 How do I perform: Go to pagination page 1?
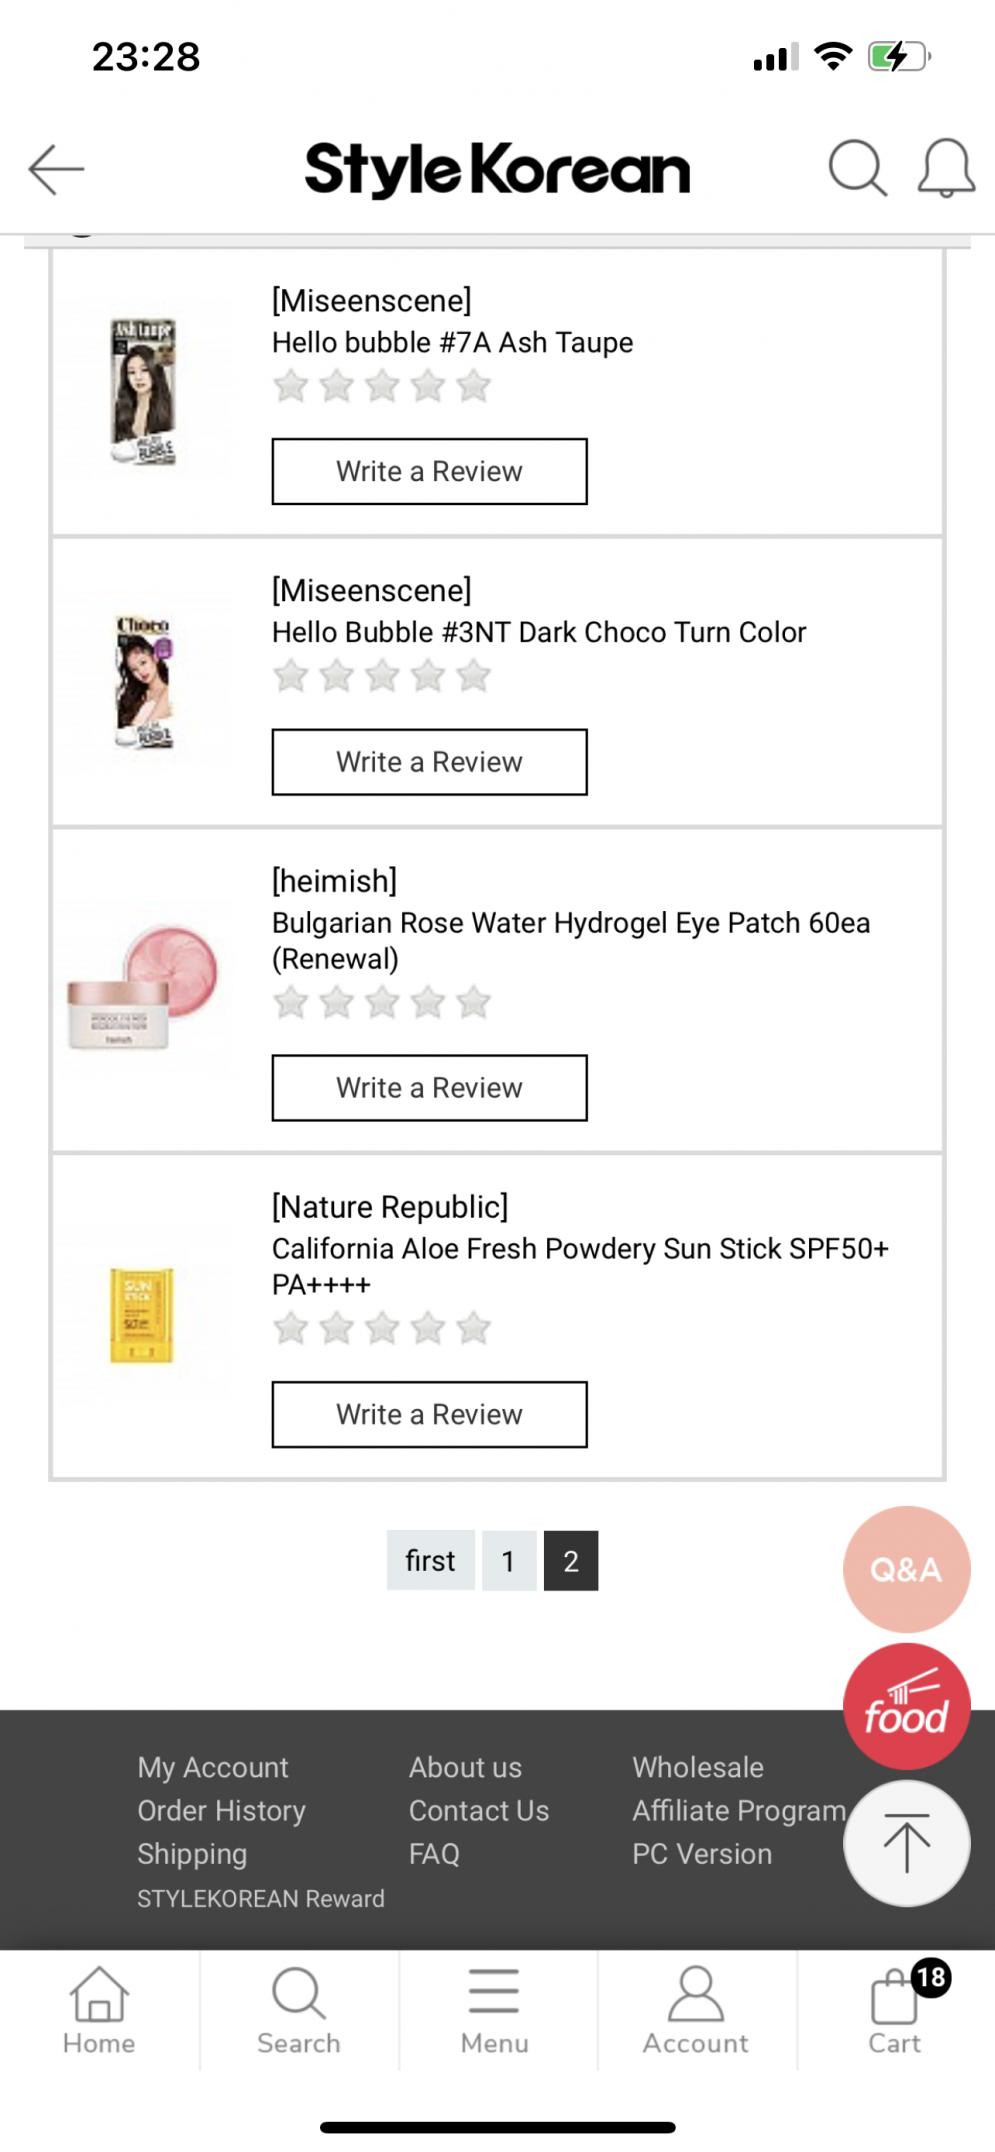[x=508, y=1561]
